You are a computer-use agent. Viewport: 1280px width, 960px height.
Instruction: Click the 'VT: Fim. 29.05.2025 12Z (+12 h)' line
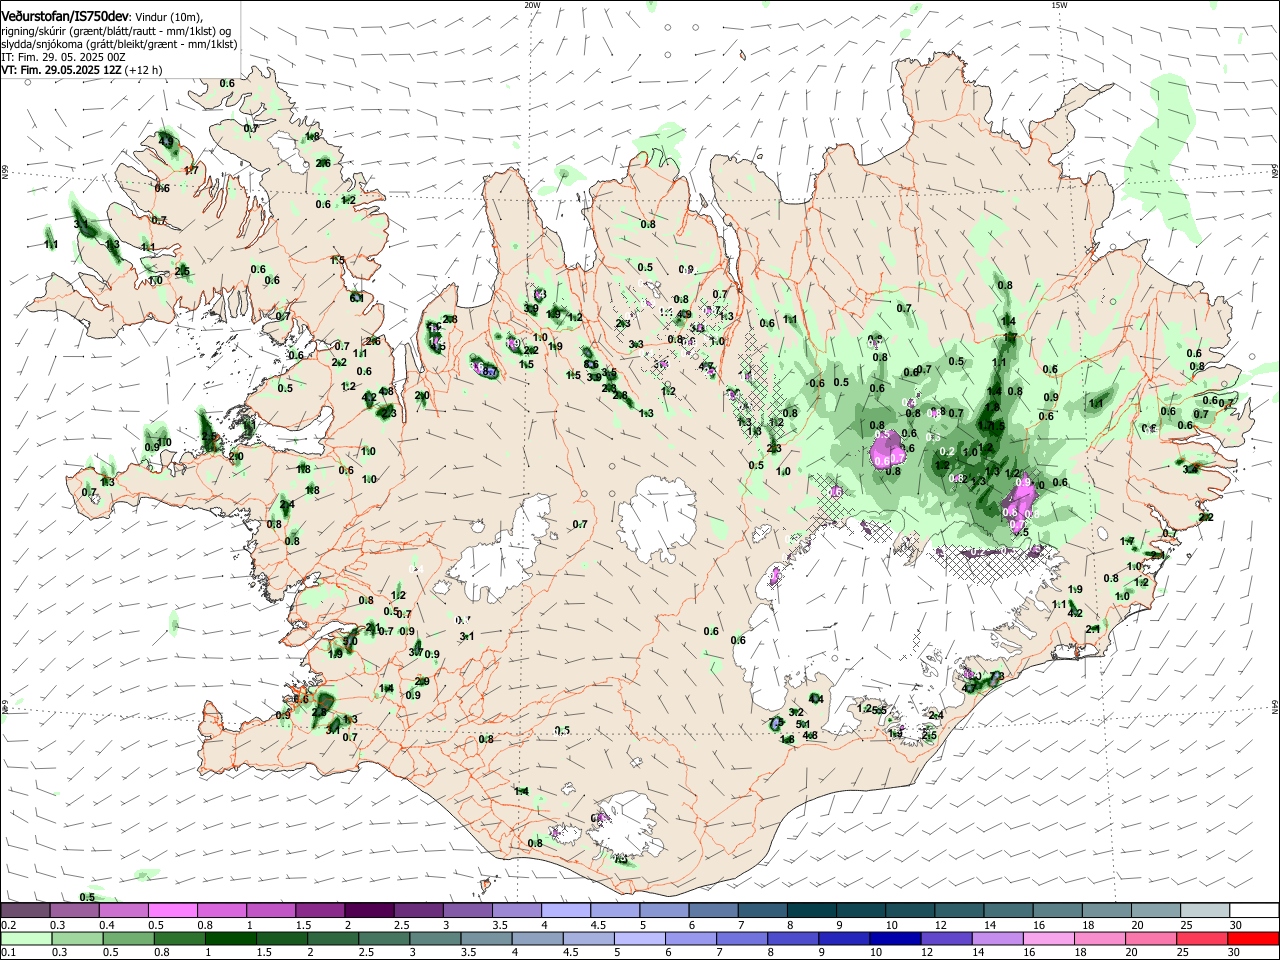point(82,70)
